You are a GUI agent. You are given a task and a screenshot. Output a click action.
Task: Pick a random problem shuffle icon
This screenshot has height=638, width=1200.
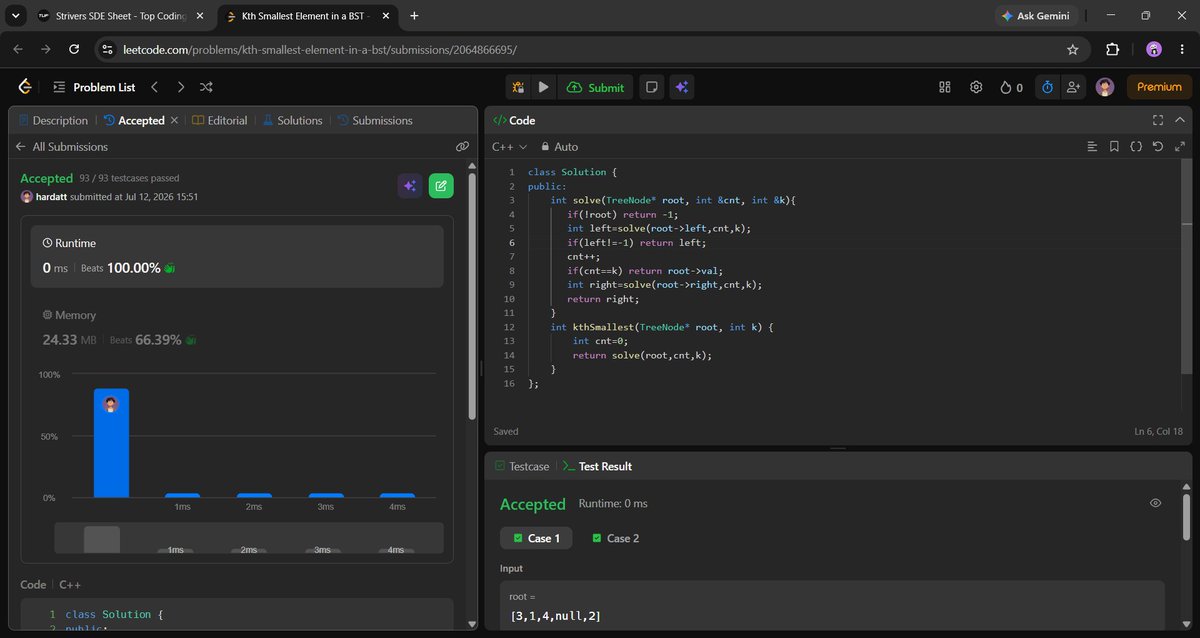[x=206, y=87]
